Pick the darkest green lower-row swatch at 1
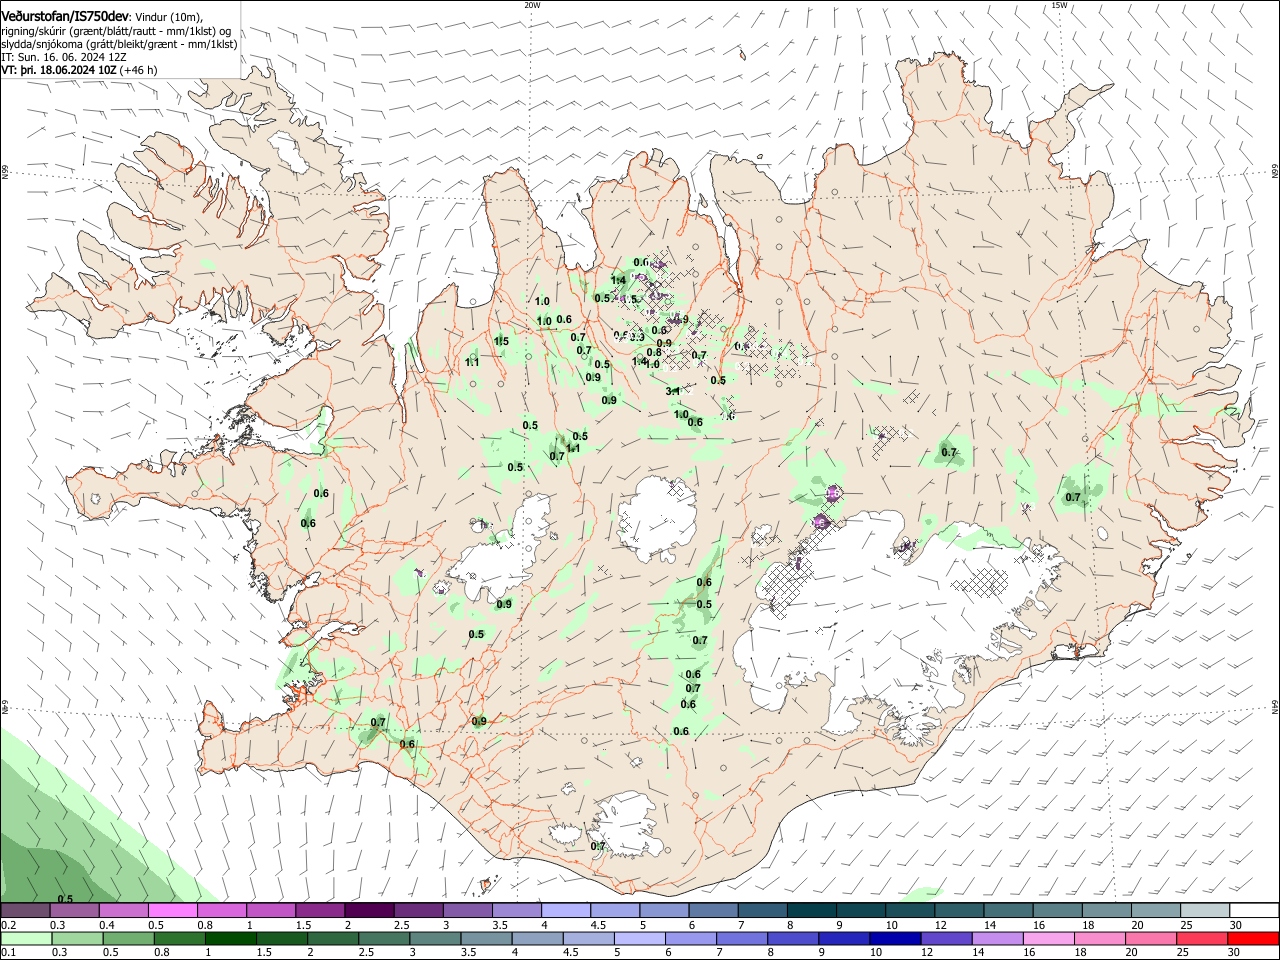Image resolution: width=1280 pixels, height=960 pixels. point(230,939)
